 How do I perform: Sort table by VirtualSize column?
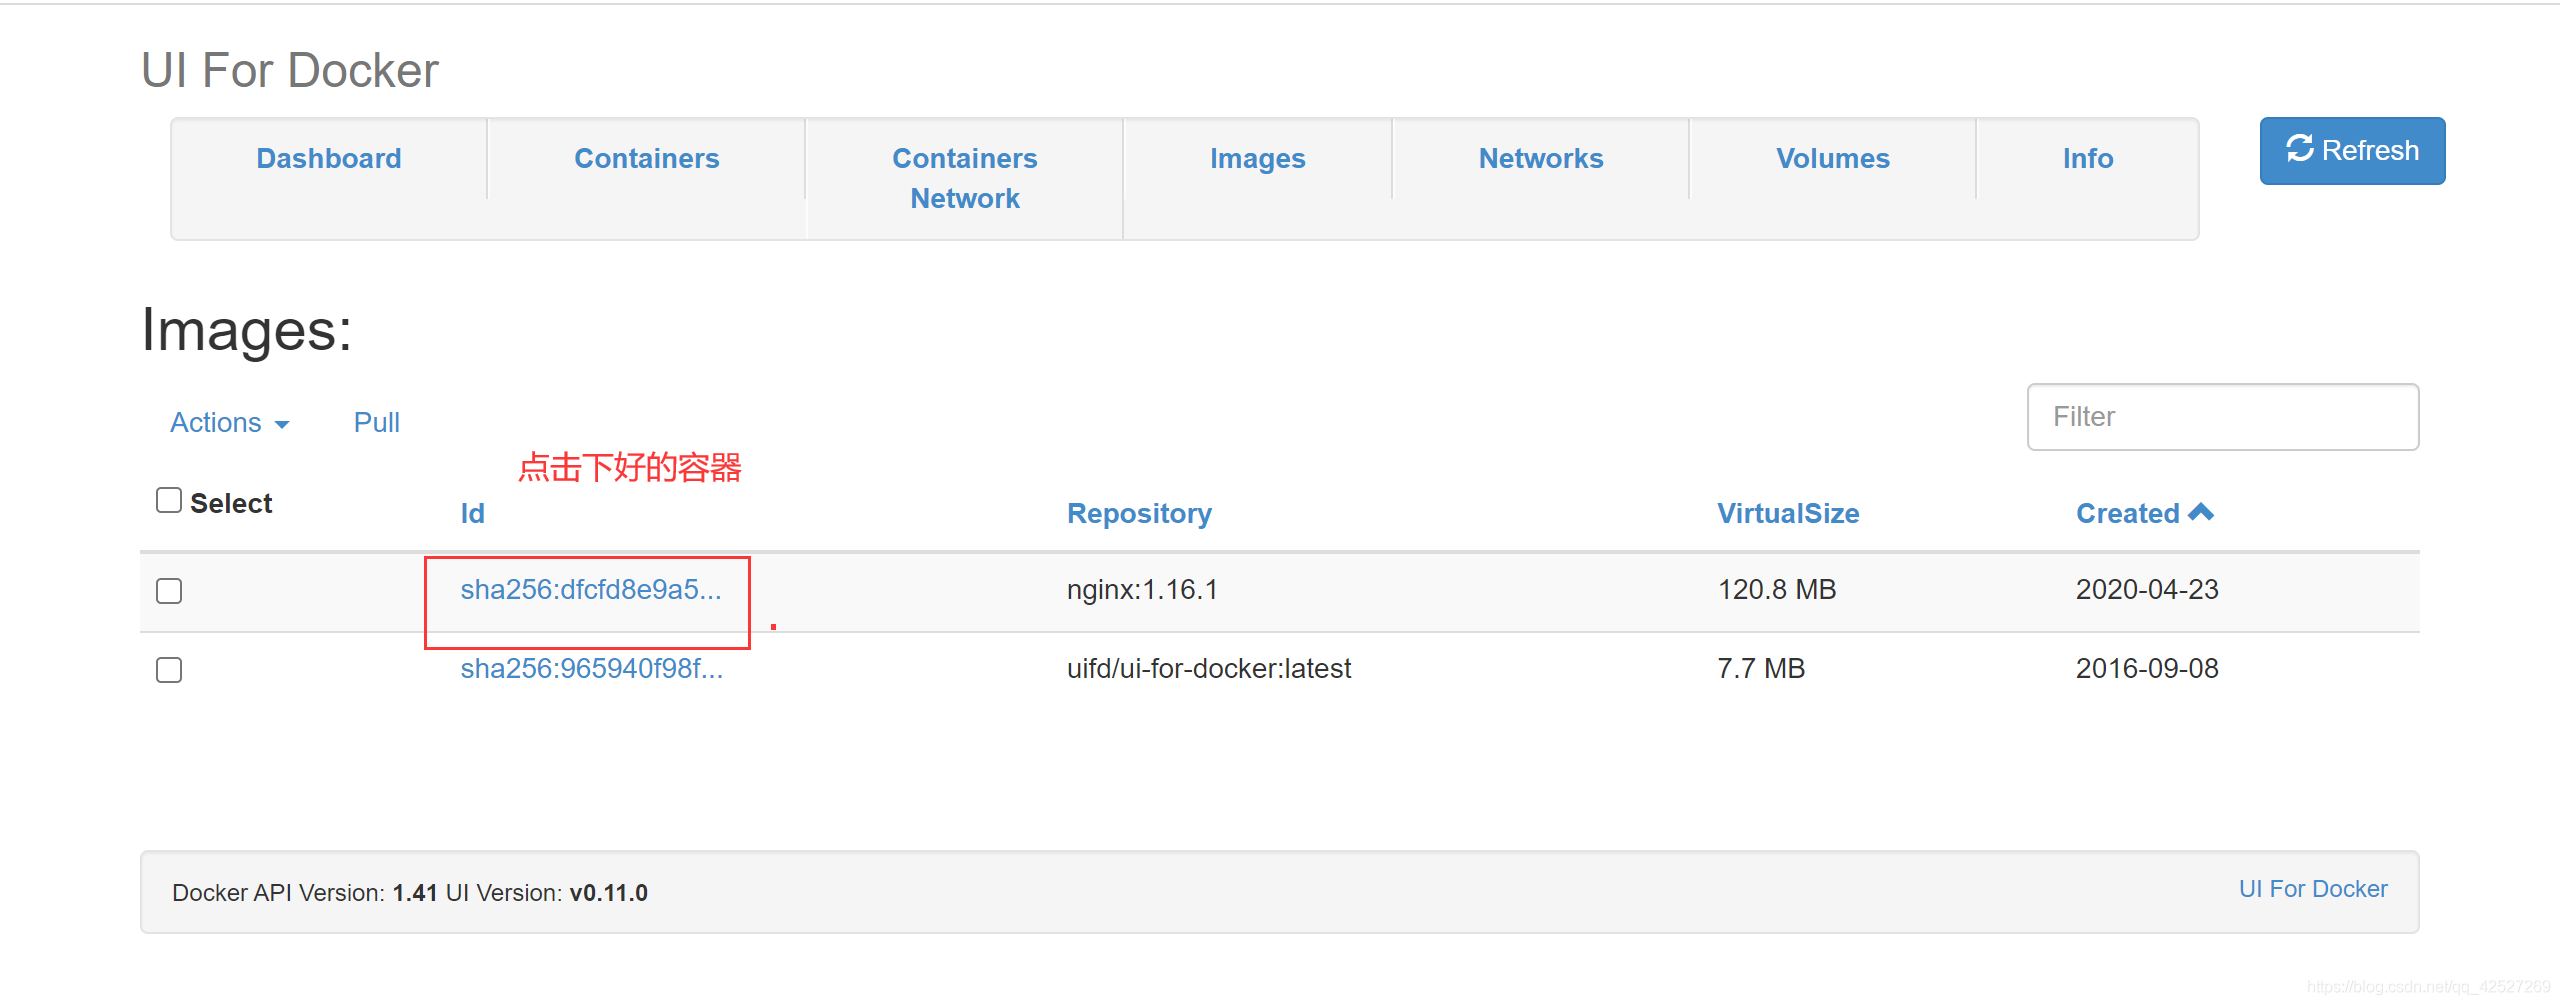1788,513
